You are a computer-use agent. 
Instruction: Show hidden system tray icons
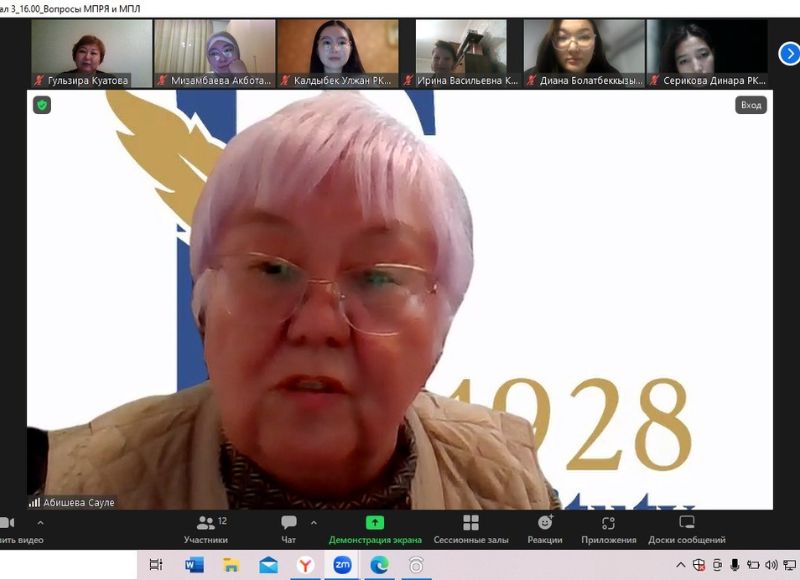click(681, 565)
